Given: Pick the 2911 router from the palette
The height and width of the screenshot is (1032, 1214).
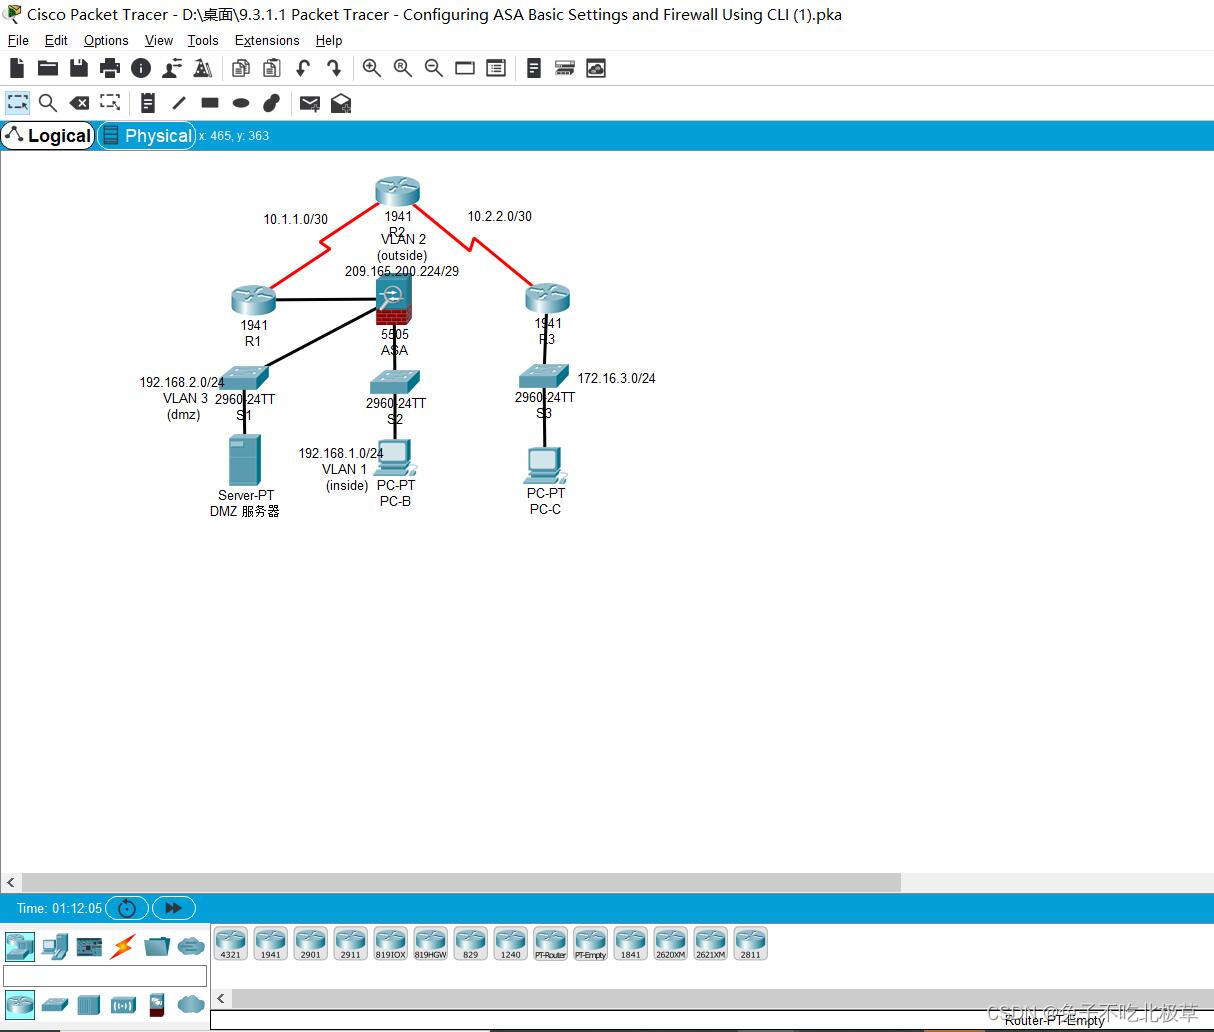Looking at the screenshot, I should (x=351, y=944).
